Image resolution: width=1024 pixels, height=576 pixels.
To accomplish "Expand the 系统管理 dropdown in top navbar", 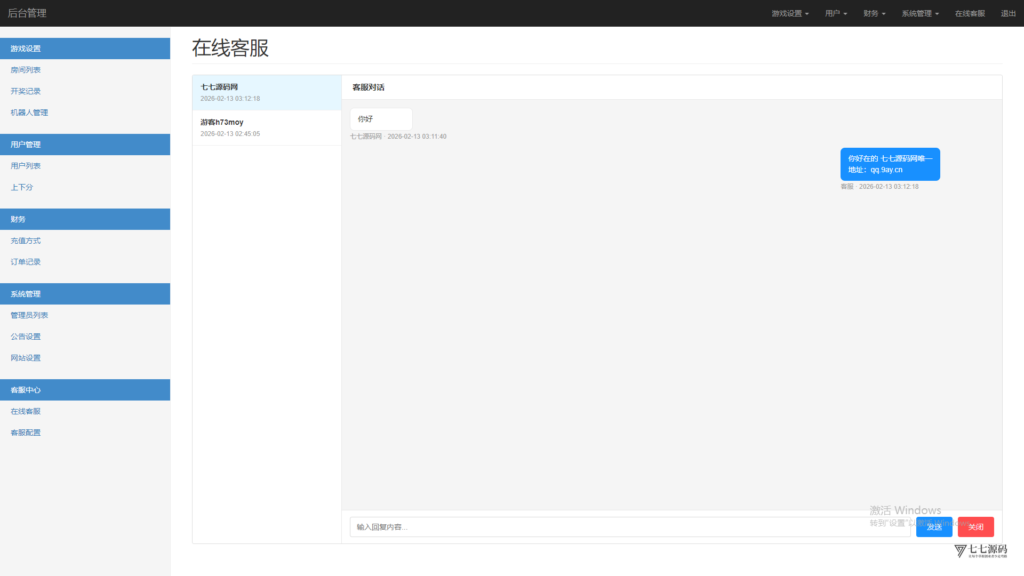I will 920,14.
